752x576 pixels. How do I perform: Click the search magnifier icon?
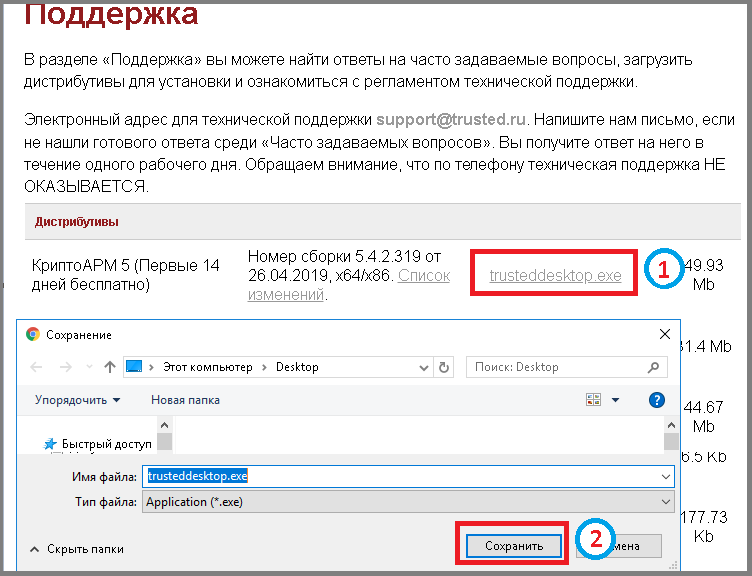(653, 367)
